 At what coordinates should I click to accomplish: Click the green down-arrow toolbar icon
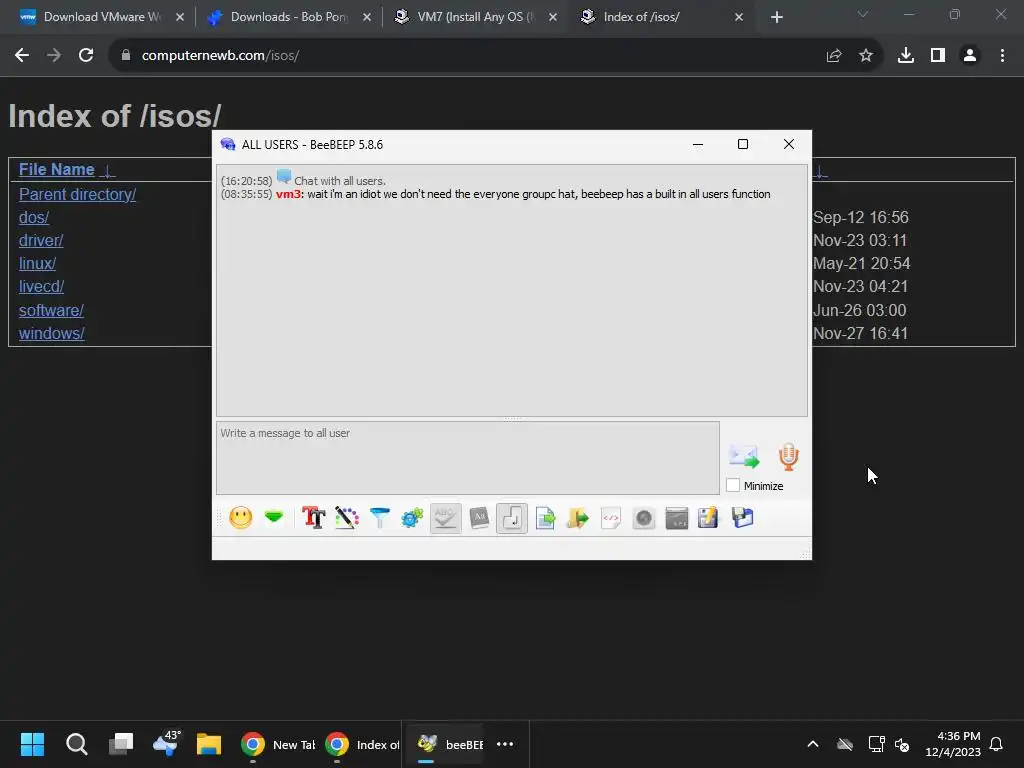[x=274, y=518]
